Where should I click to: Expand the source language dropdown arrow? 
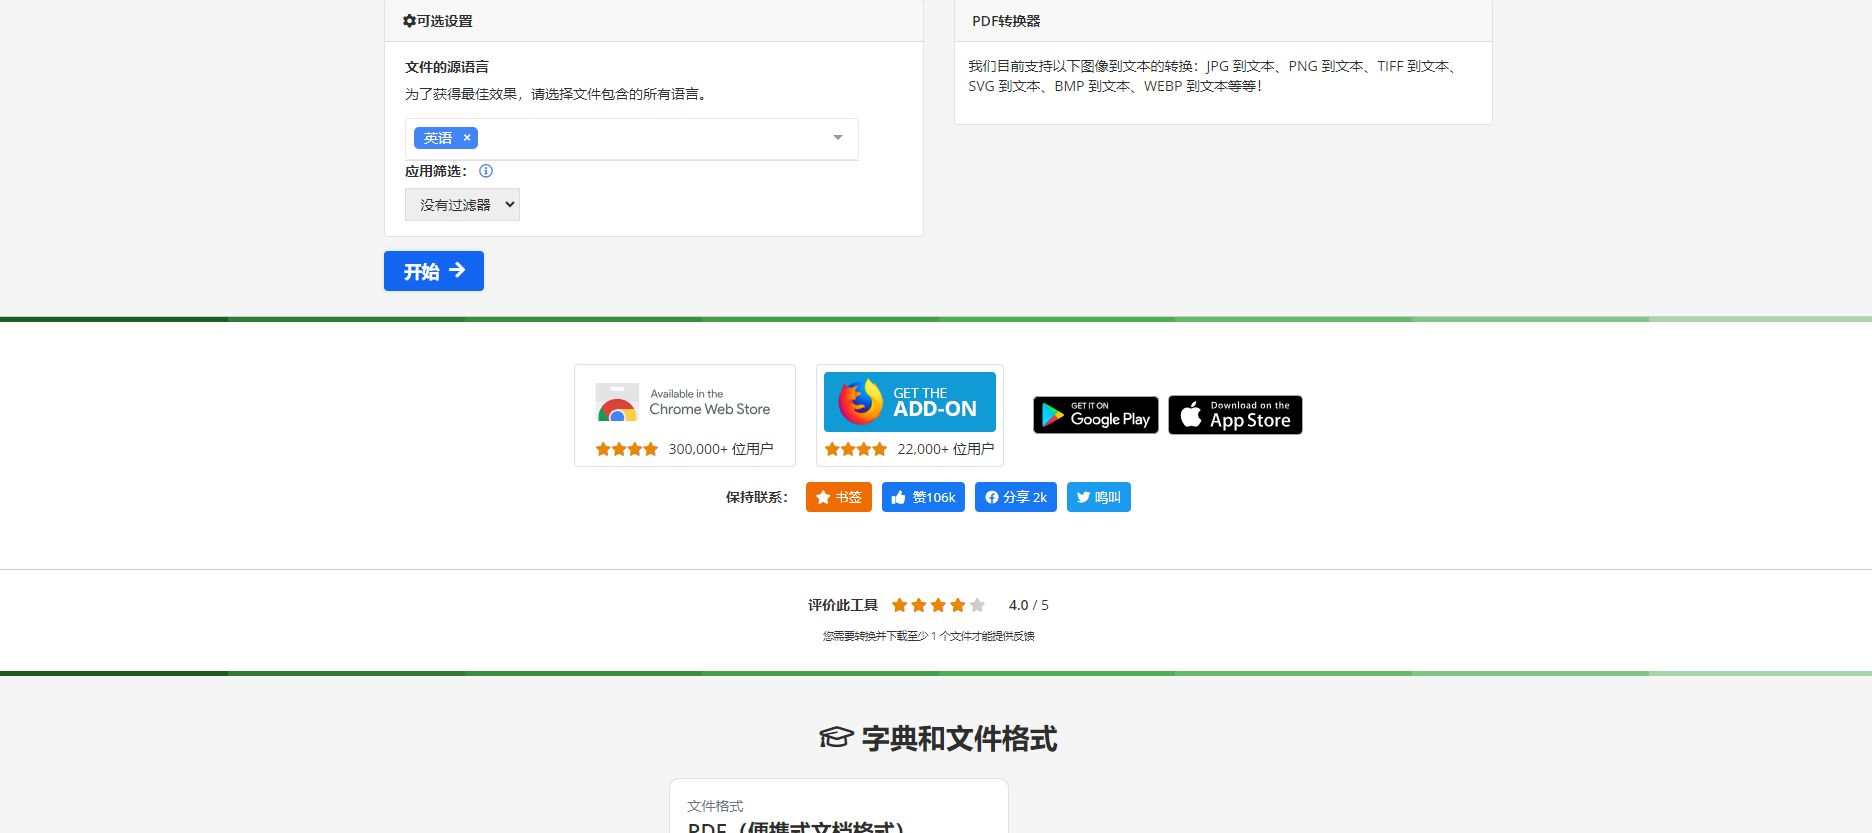pos(838,138)
